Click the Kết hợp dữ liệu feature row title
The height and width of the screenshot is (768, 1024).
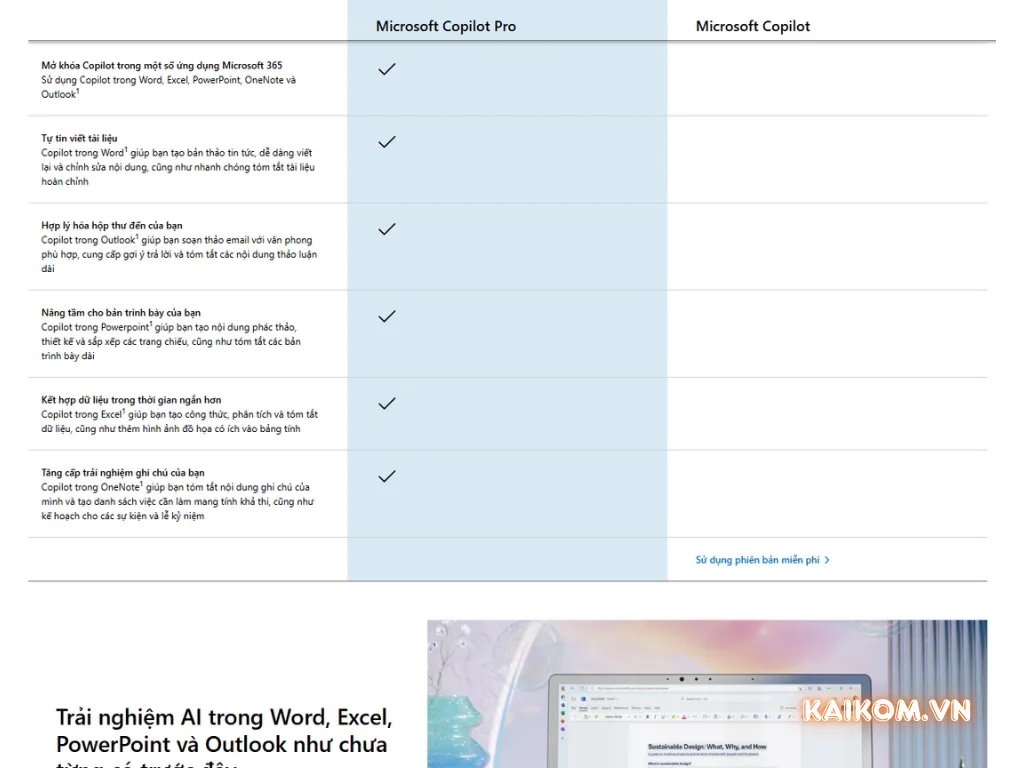pyautogui.click(x=130, y=399)
